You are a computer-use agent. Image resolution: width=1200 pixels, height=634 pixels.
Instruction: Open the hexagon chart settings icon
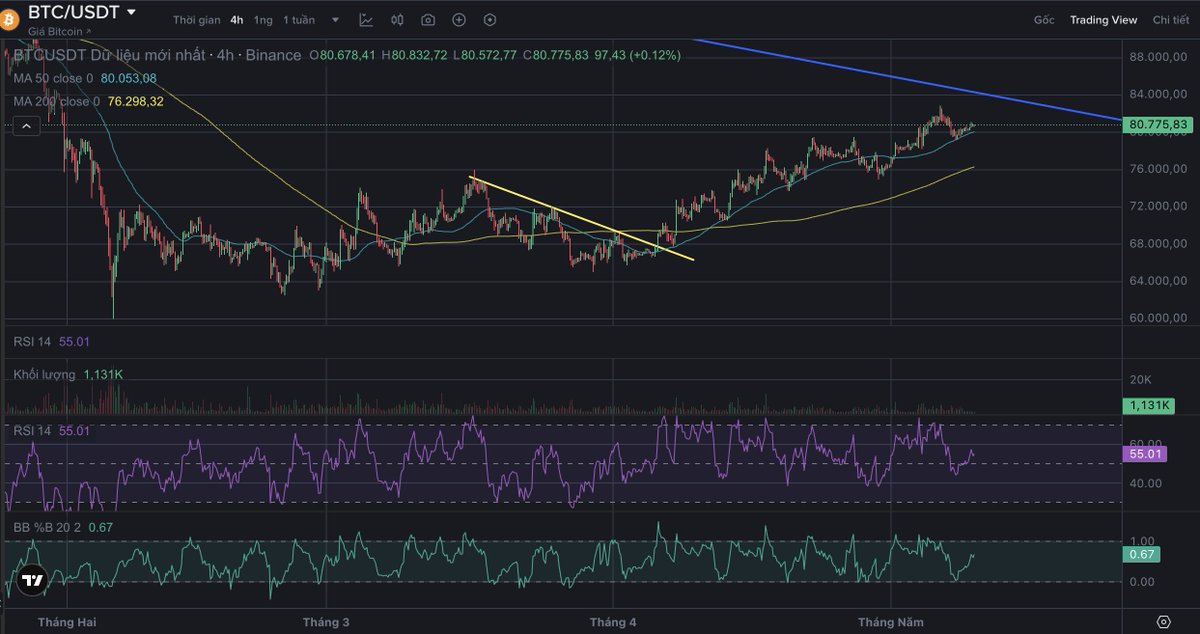489,20
